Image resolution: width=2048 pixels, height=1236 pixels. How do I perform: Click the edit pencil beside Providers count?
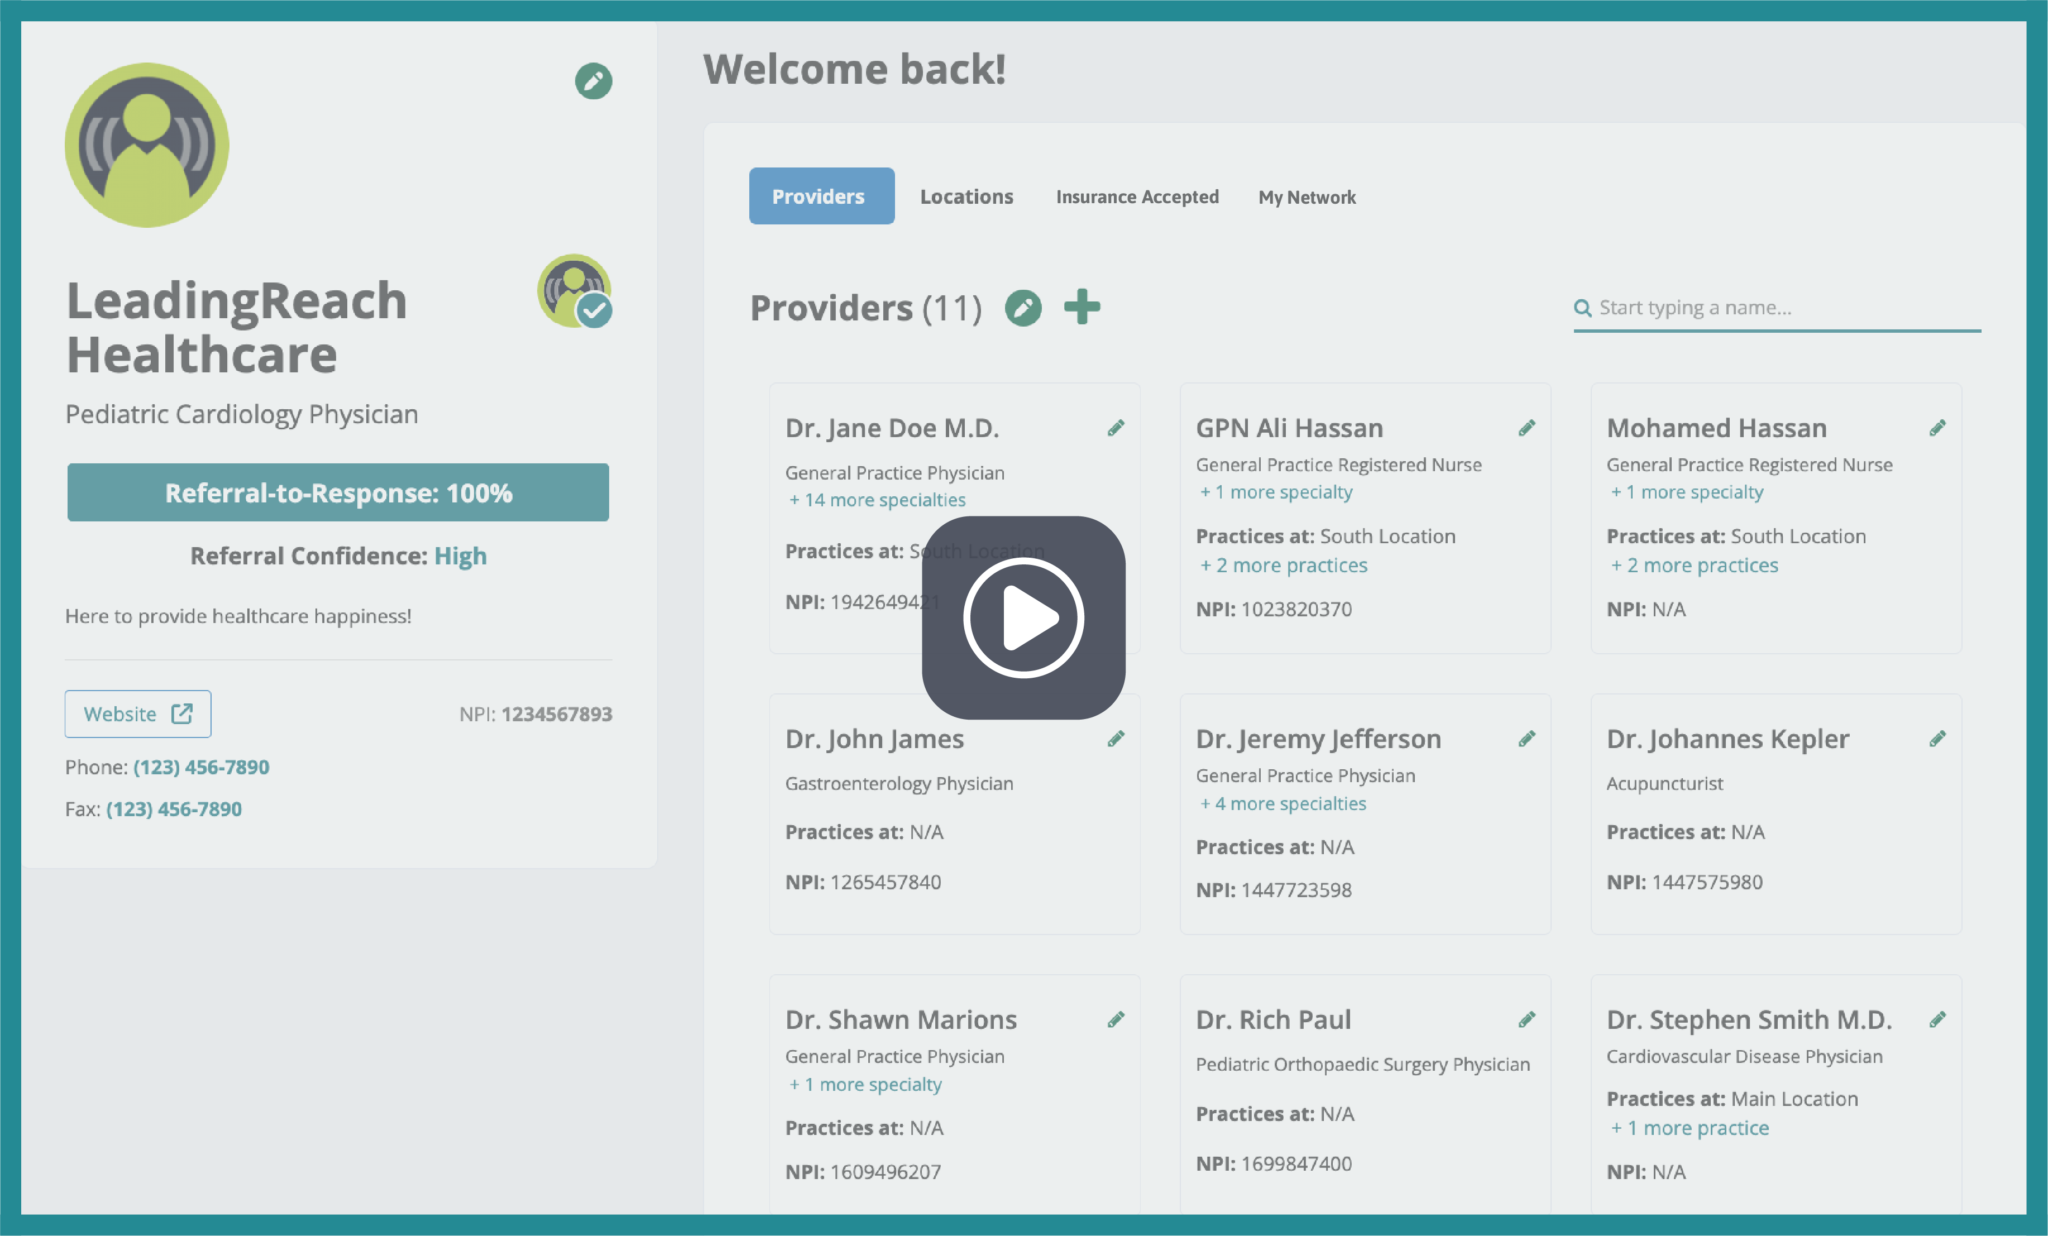(x=1023, y=308)
